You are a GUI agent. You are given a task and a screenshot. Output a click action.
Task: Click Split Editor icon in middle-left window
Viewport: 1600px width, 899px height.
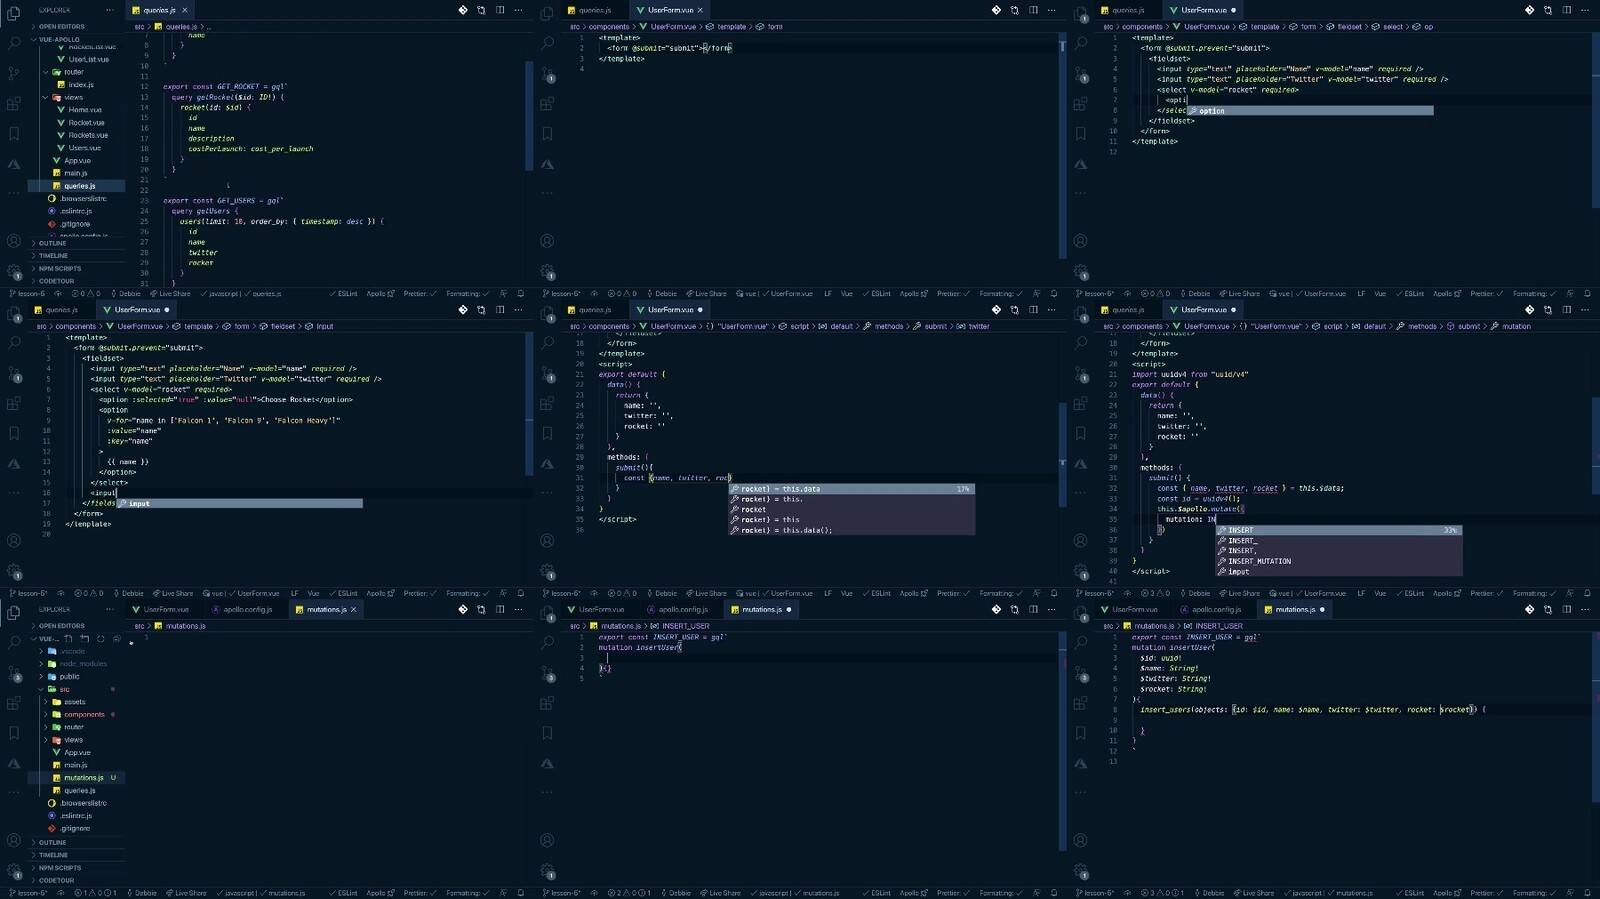point(500,310)
